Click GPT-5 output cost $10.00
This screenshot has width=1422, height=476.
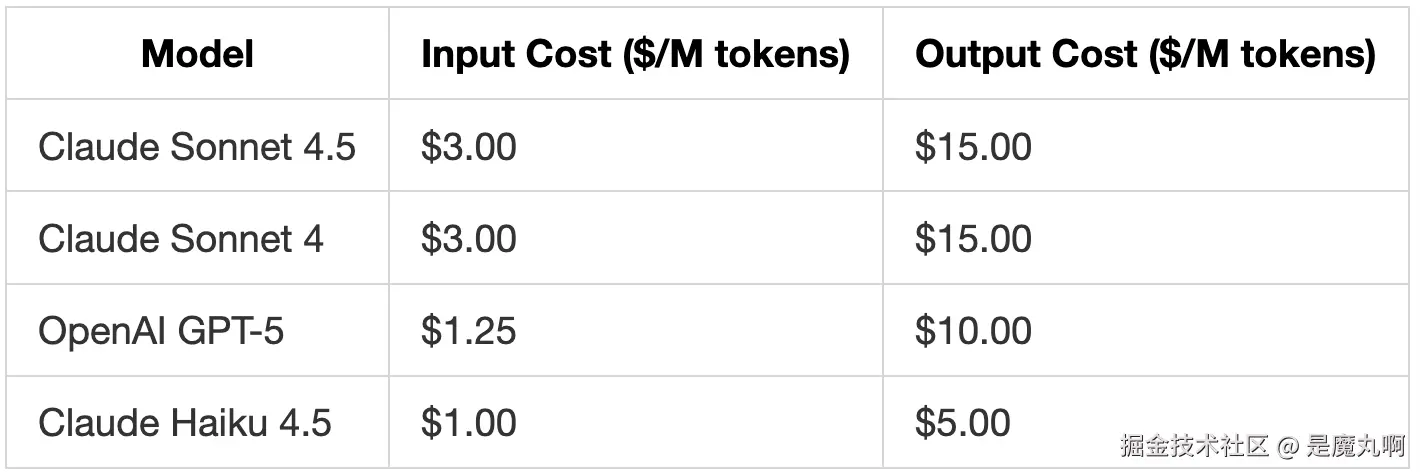tap(973, 331)
